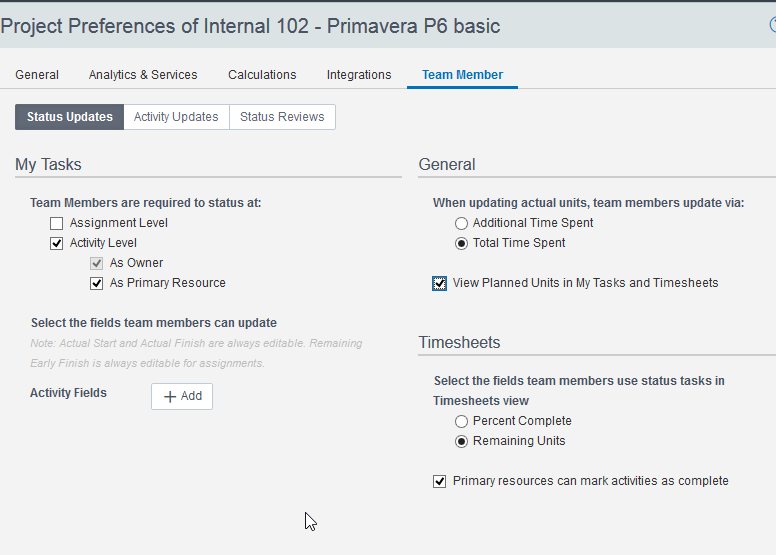
Task: Go to the Integrations tab
Action: [359, 75]
